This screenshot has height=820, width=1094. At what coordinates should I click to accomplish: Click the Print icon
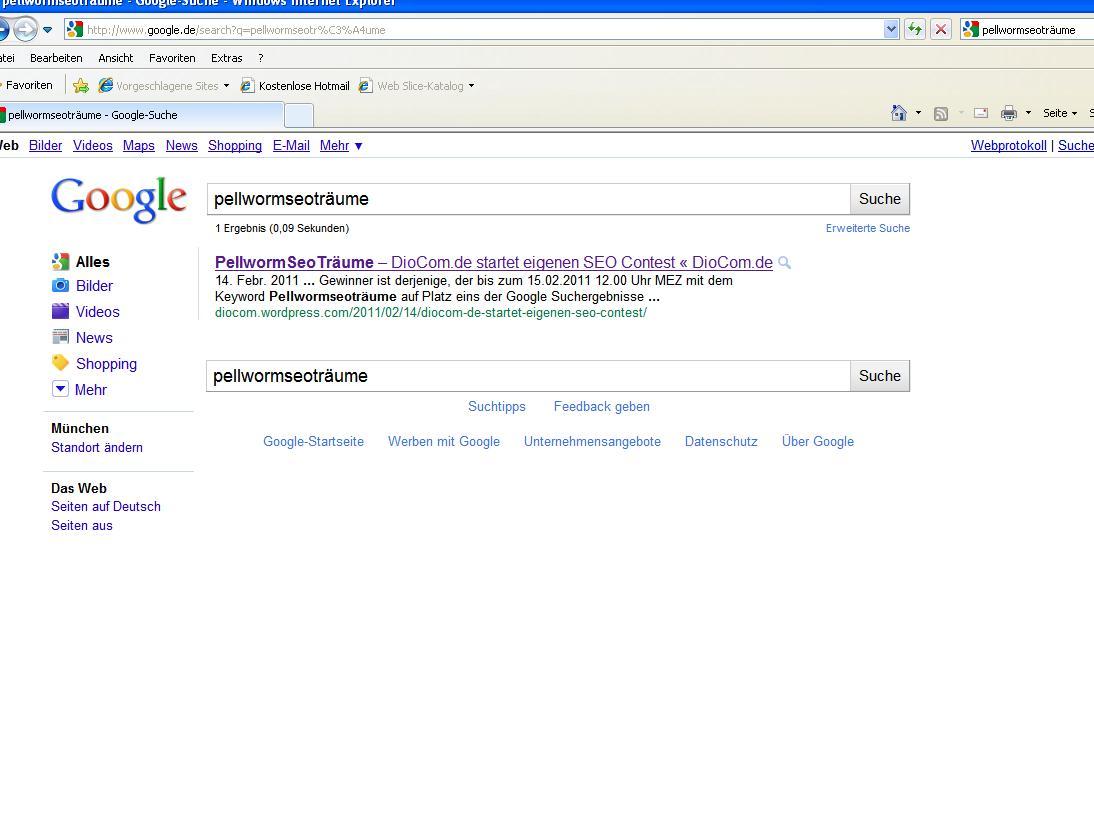point(1008,113)
